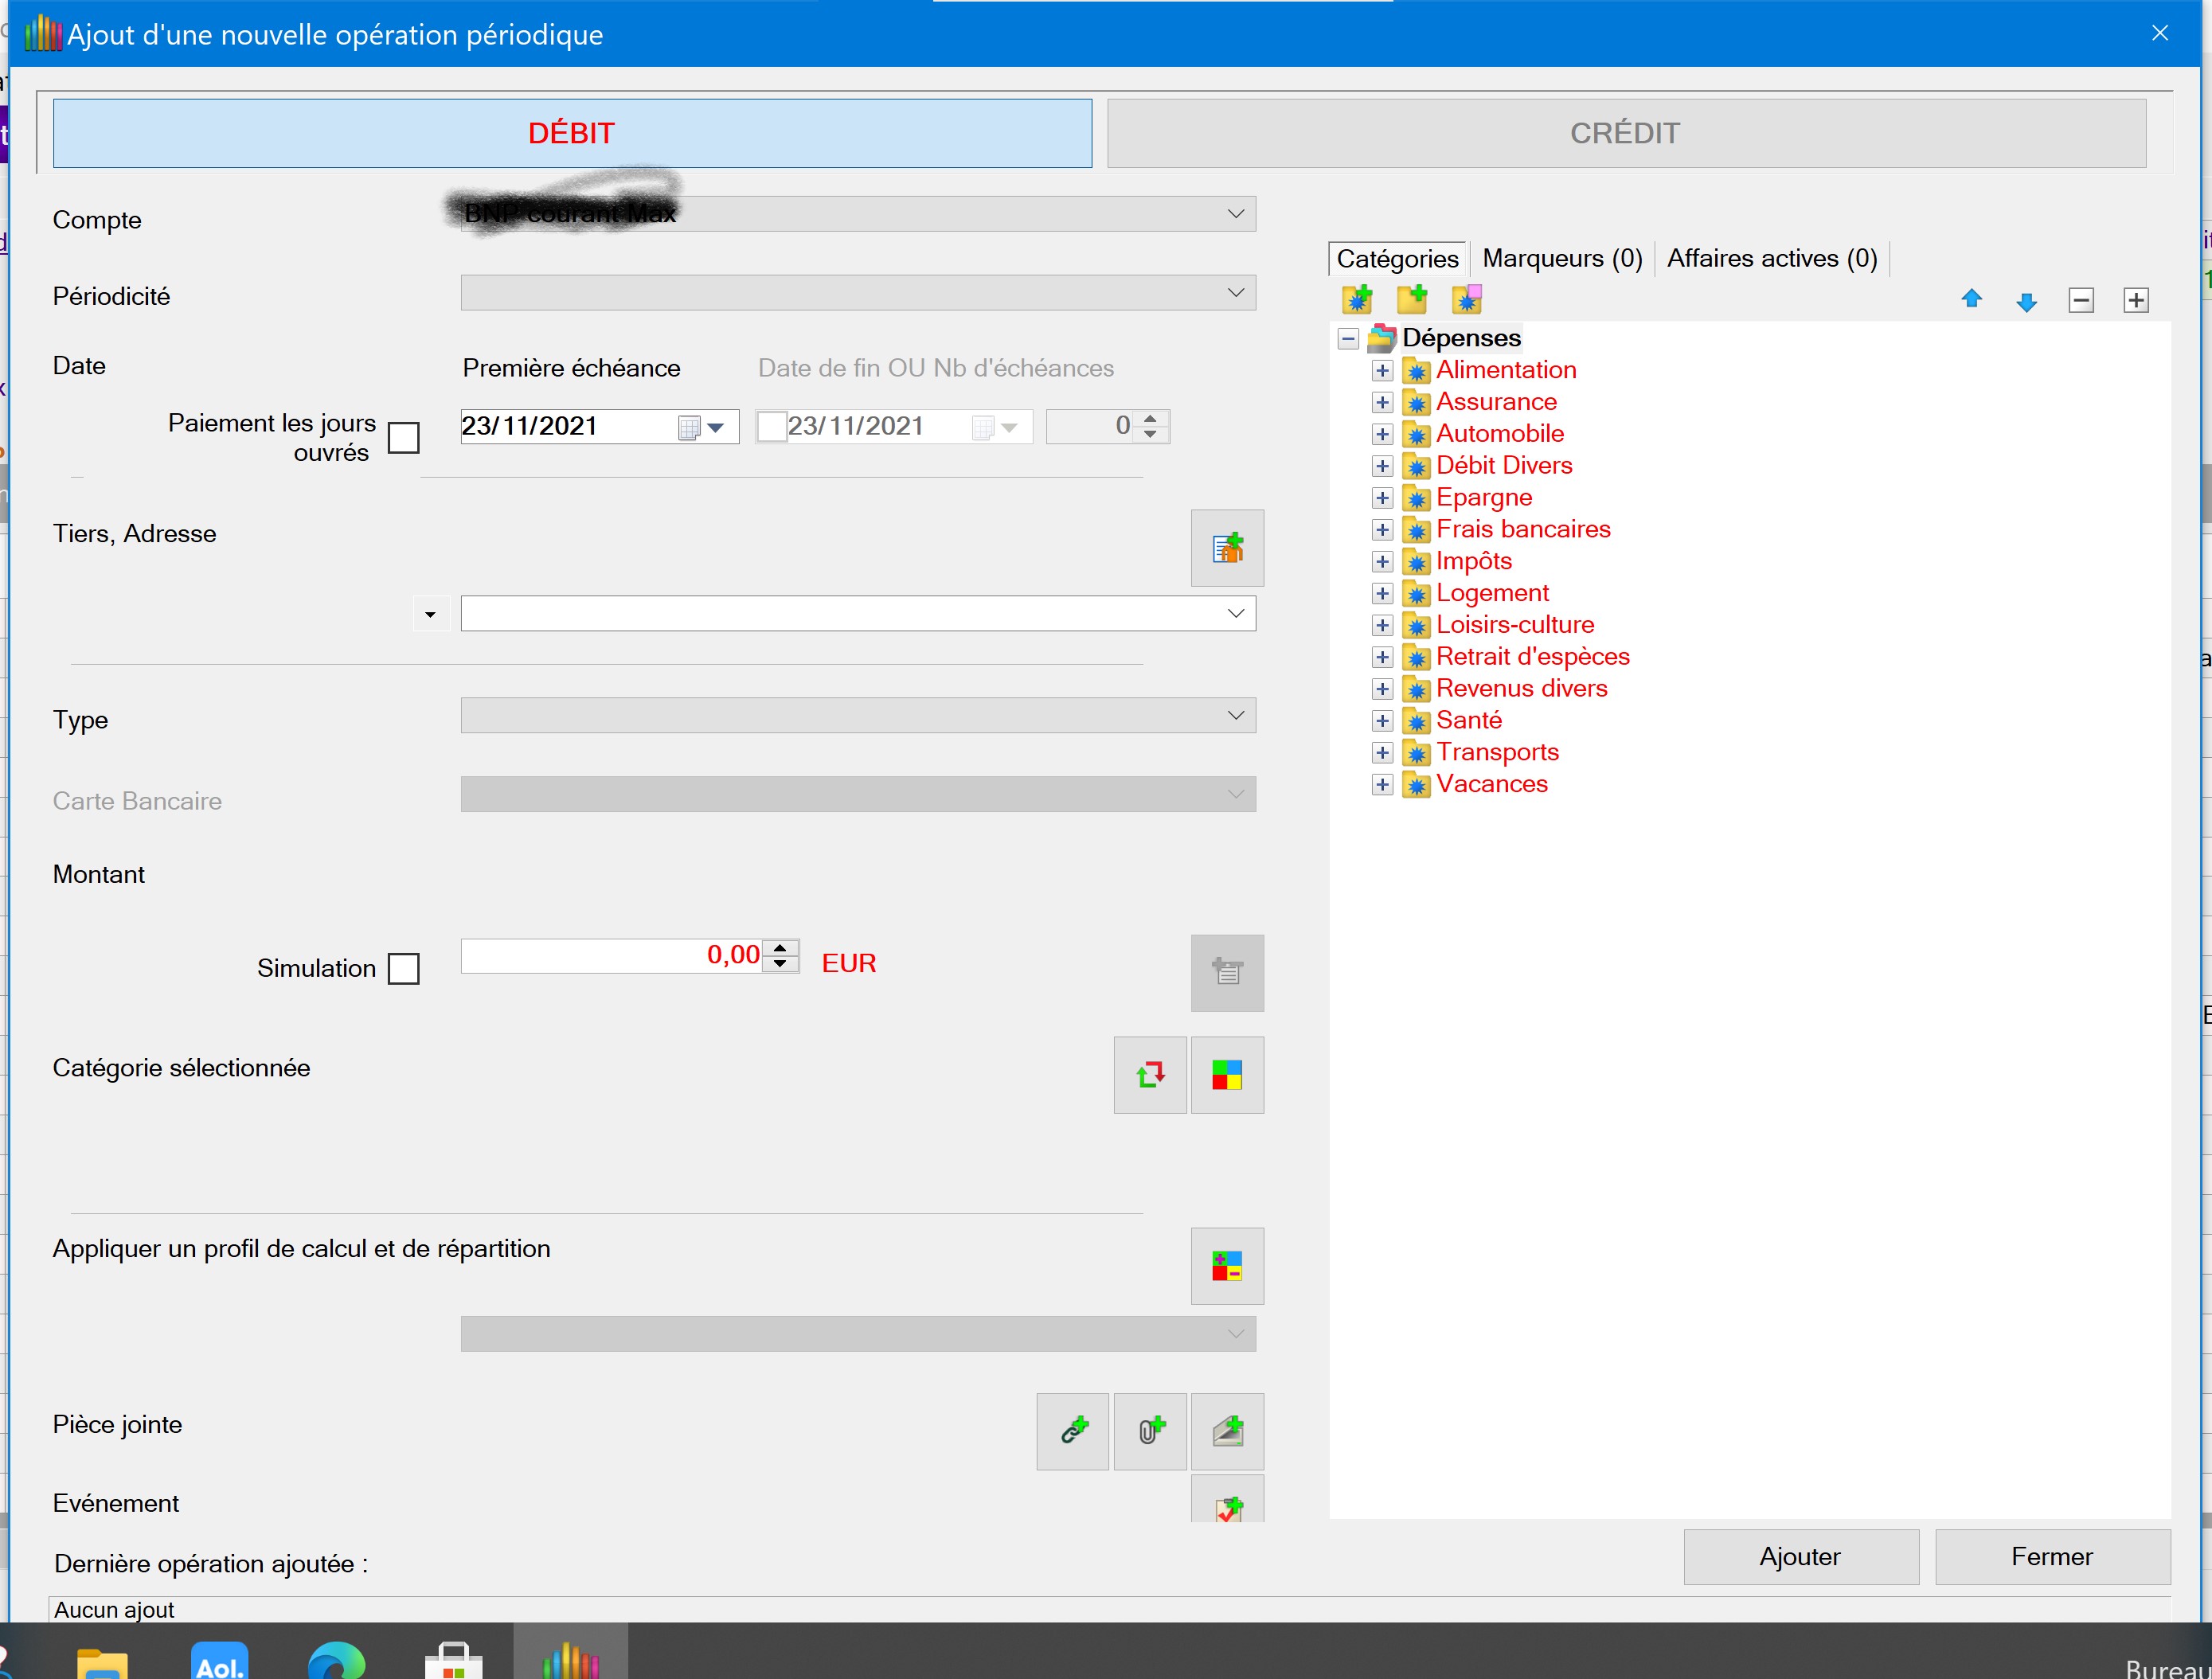Click the Fermer button
2212x1679 pixels.
pyautogui.click(x=2051, y=1556)
